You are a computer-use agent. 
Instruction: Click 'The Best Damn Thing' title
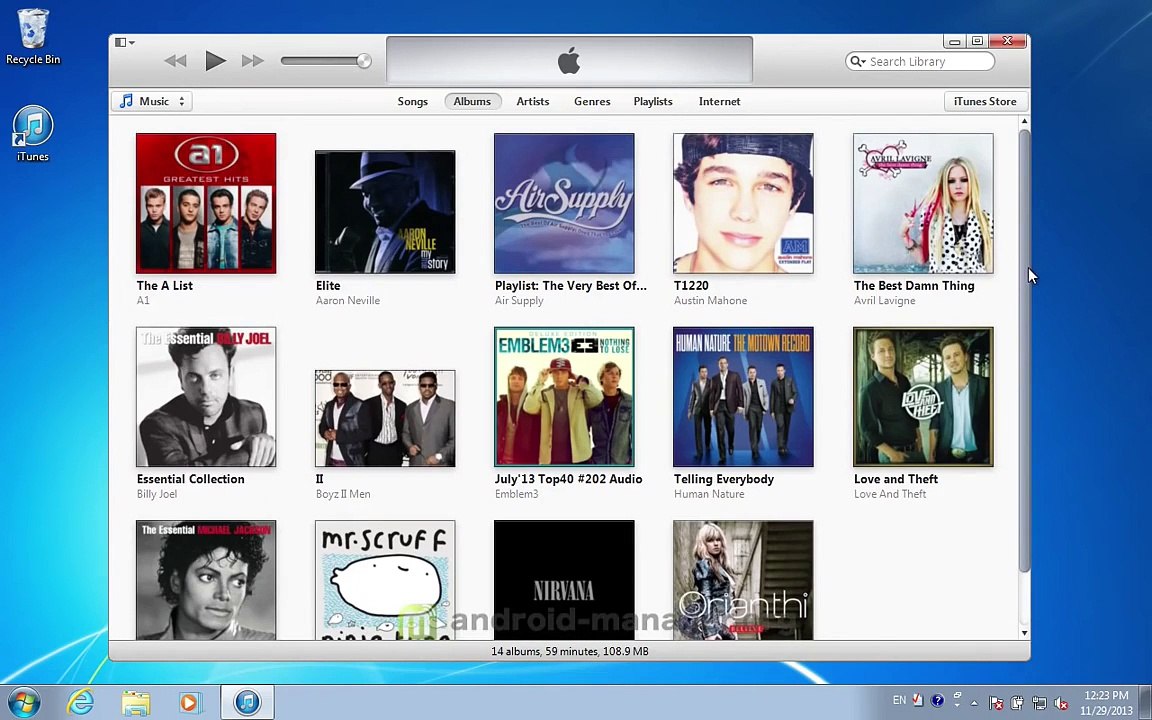[x=914, y=286]
